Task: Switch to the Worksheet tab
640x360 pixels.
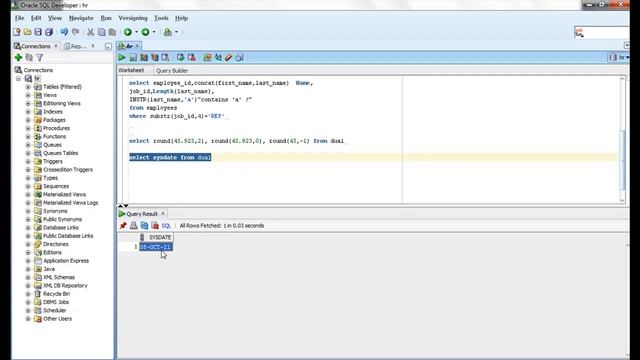Action: click(131, 70)
